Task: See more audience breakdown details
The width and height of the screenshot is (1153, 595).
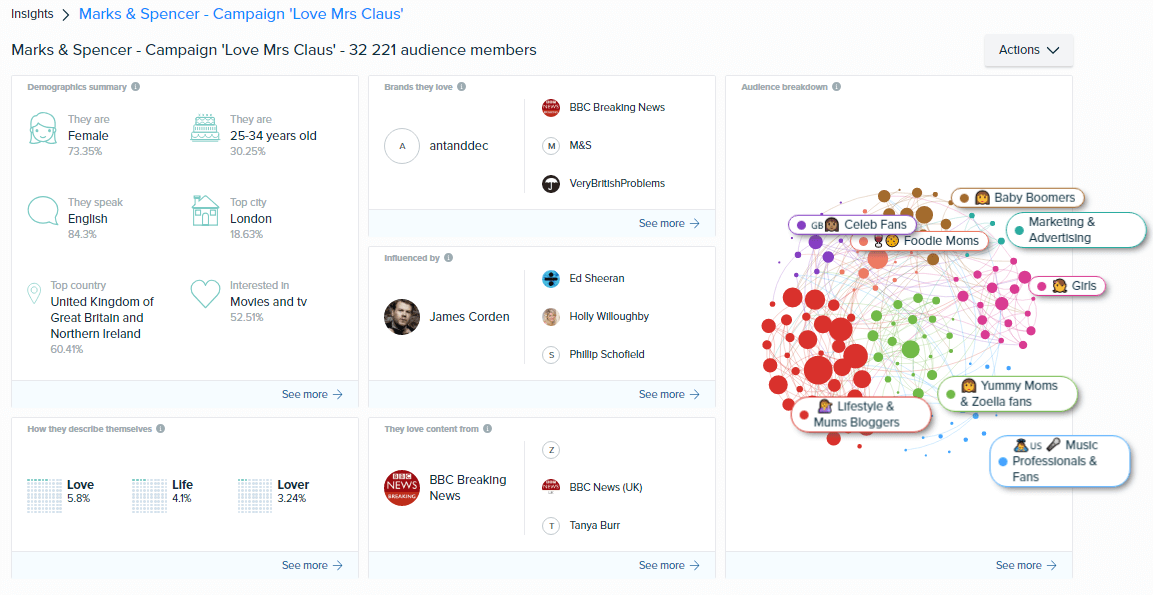Action: pos(1027,566)
